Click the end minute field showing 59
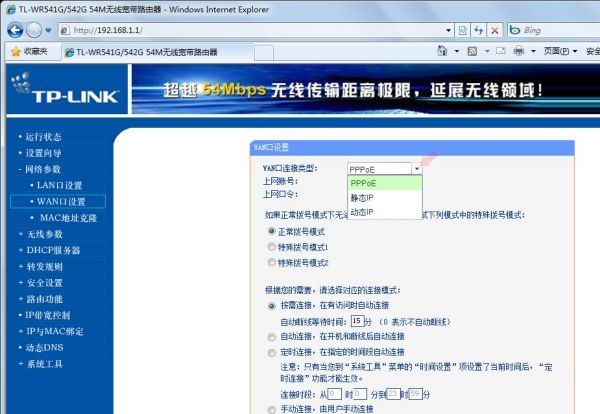The width and height of the screenshot is (600, 414). [x=416, y=394]
